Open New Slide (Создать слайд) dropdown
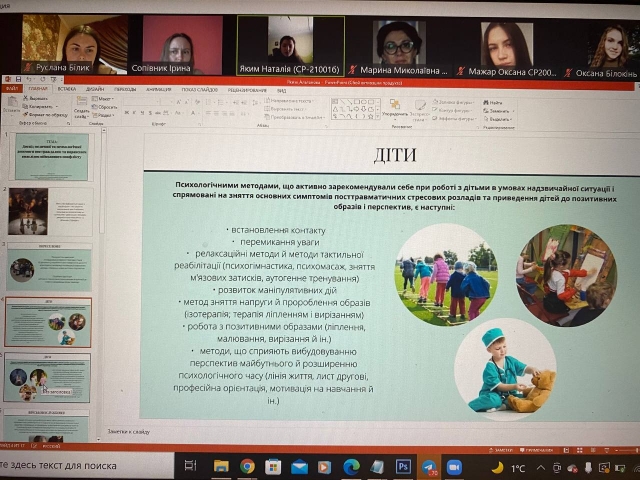 82,114
